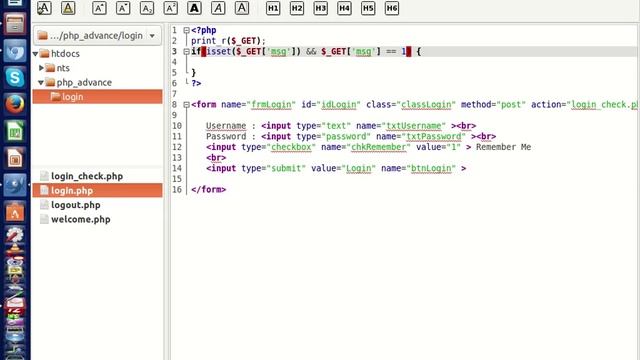Image resolution: width=640 pixels, height=360 pixels.
Task: Click the idLogin attribute value
Action: coord(339,104)
